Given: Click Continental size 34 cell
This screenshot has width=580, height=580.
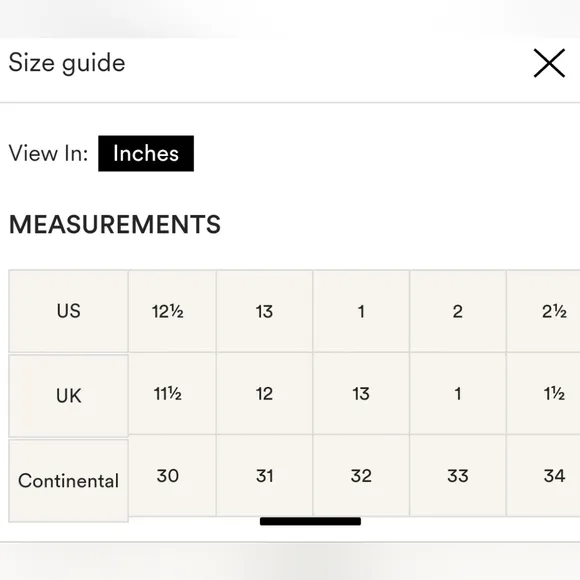Looking at the screenshot, I should 543,476.
